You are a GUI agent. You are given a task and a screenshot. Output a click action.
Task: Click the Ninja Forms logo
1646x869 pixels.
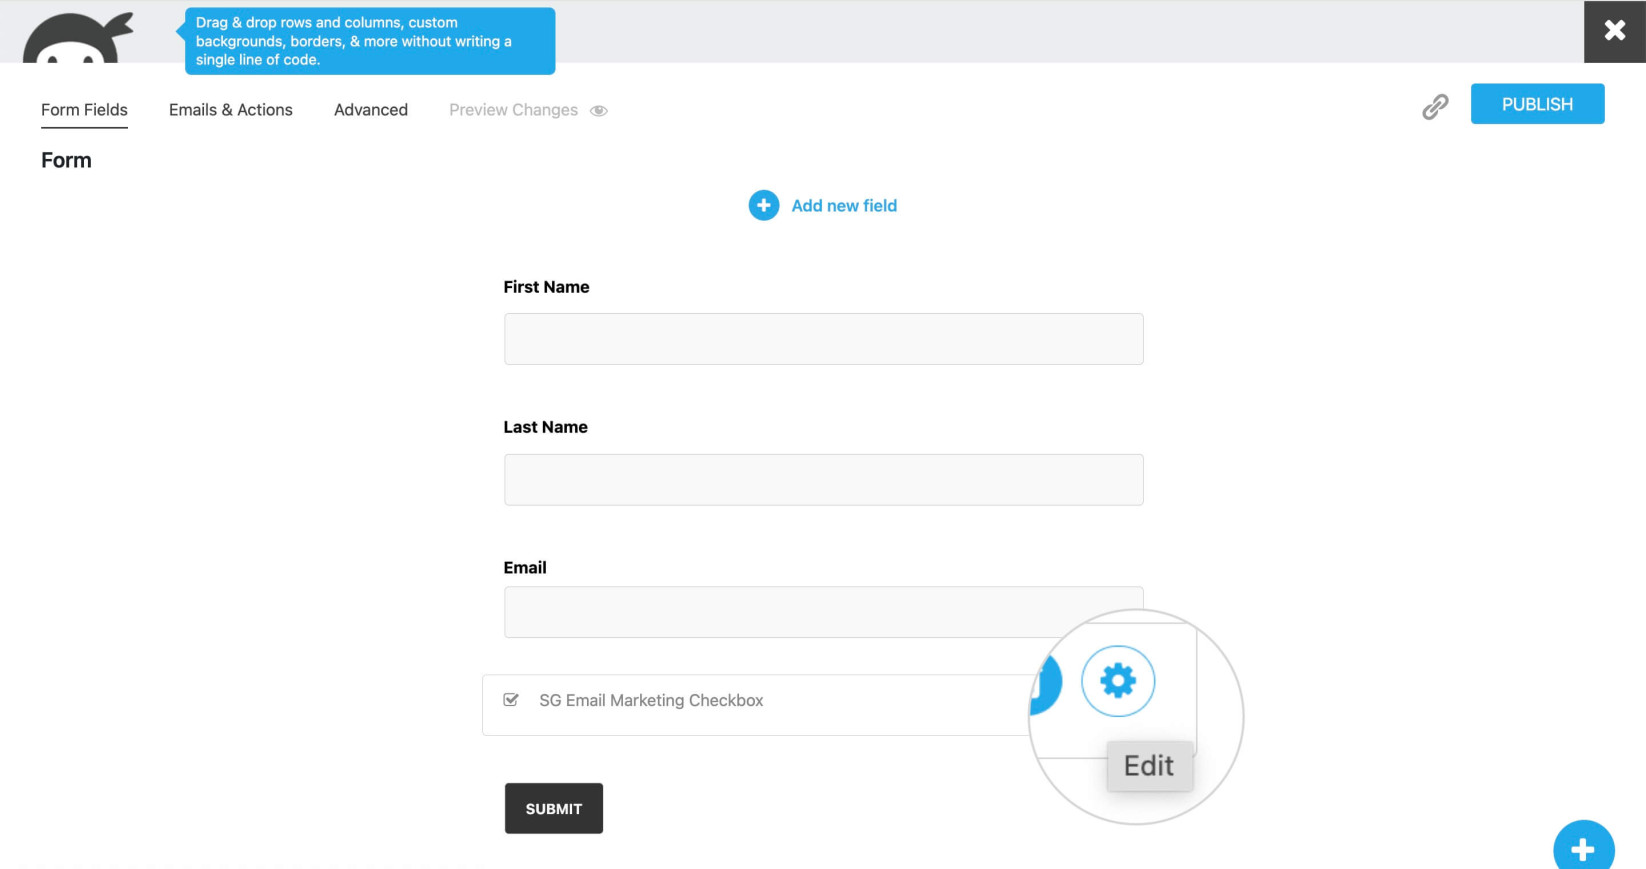click(78, 38)
